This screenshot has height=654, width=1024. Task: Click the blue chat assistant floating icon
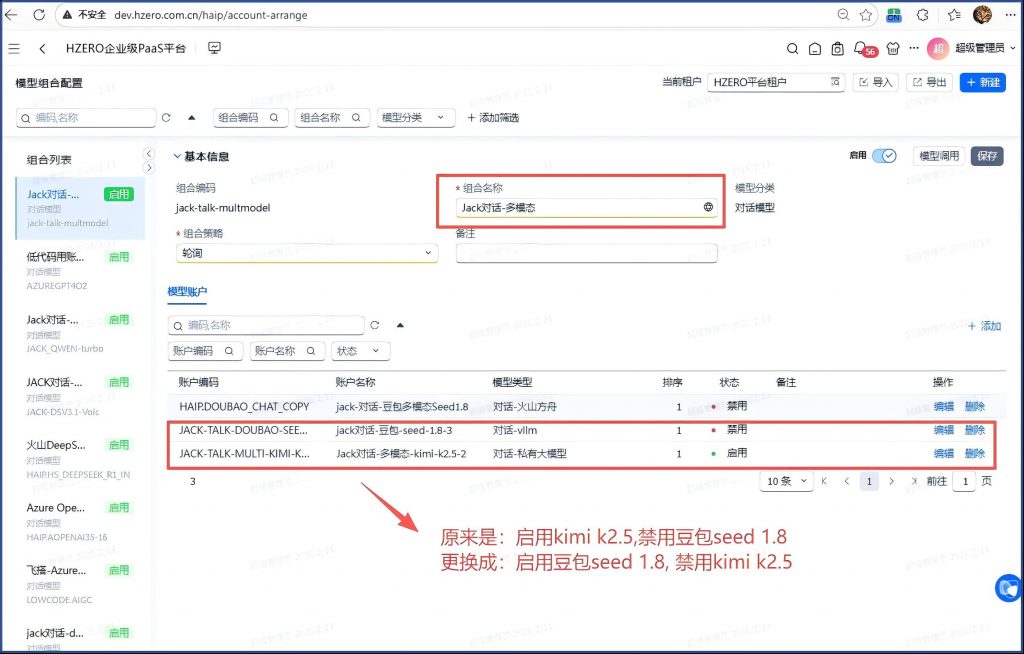click(1008, 588)
